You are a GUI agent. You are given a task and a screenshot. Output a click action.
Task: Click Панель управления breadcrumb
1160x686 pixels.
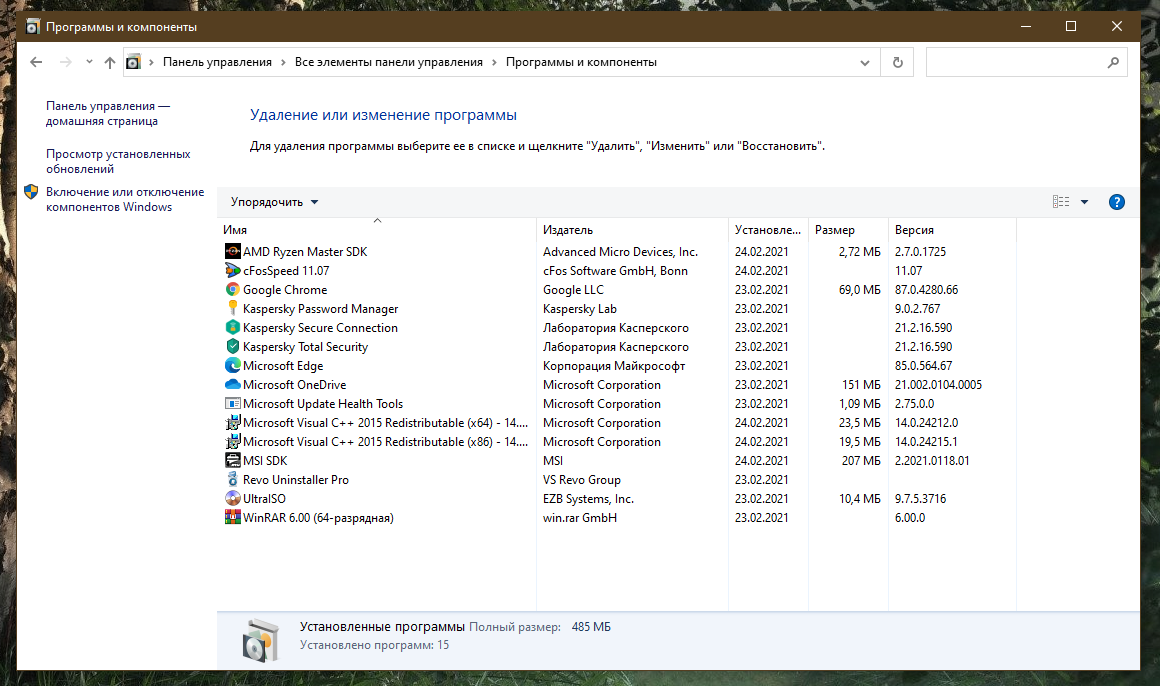(x=217, y=62)
